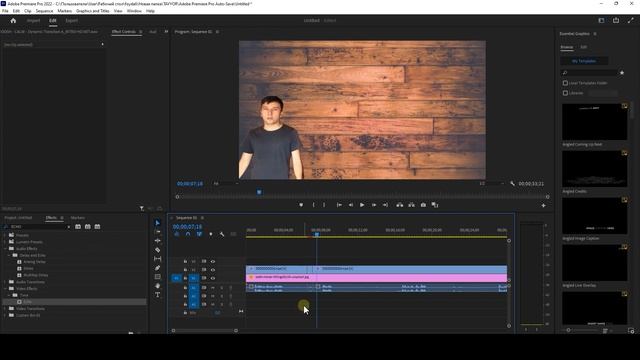Expand the Video Transitions folder
The width and height of the screenshot is (640, 360).
(x=5, y=309)
